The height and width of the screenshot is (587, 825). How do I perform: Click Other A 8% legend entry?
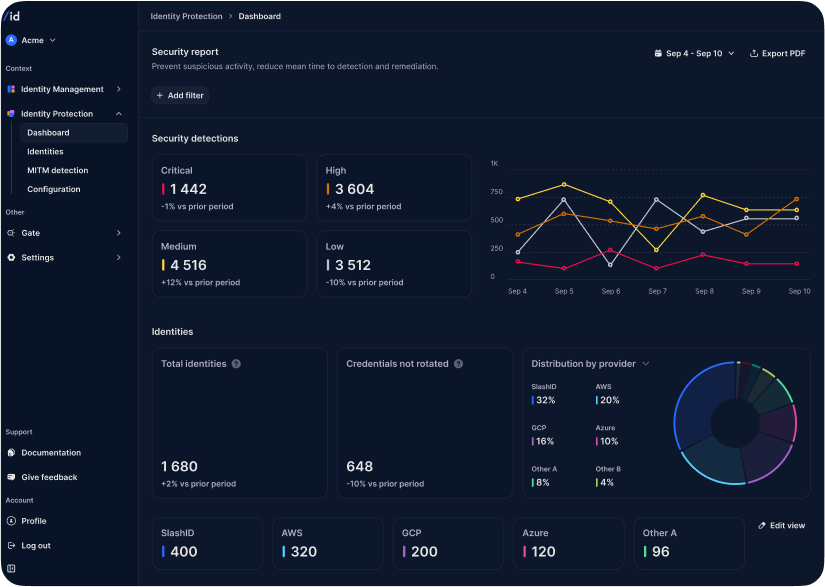(x=544, y=476)
